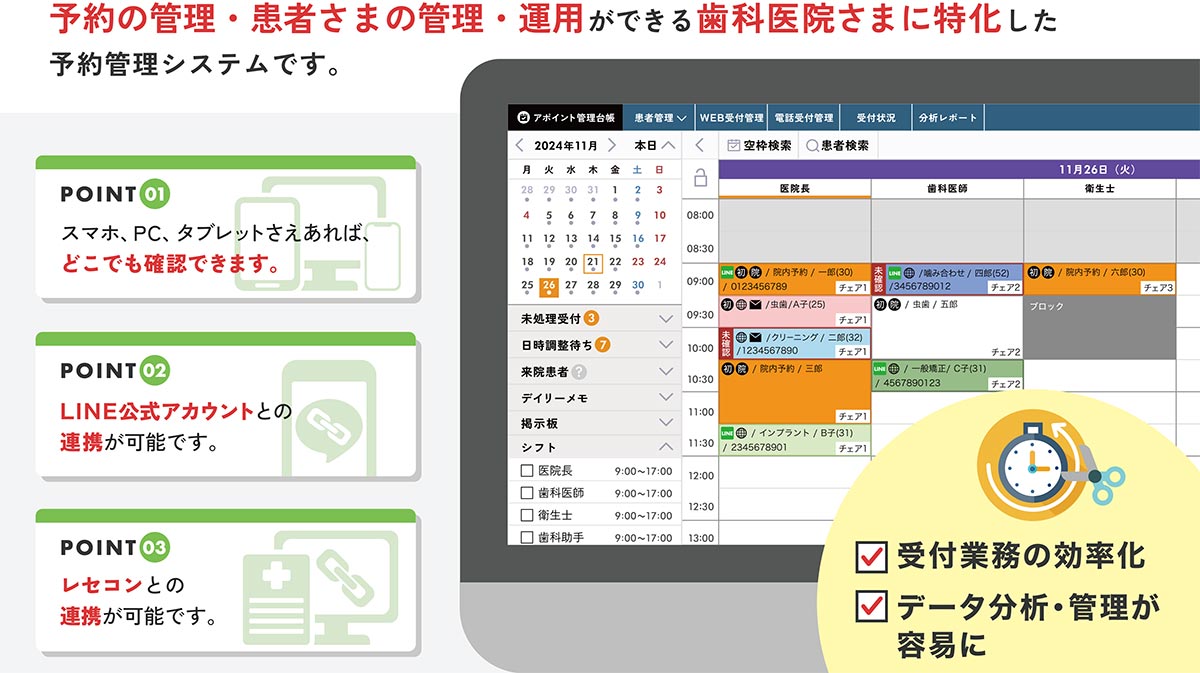Click LINE icon on 一郎(30) appointment
The height and width of the screenshot is (673, 1200).
click(x=727, y=271)
